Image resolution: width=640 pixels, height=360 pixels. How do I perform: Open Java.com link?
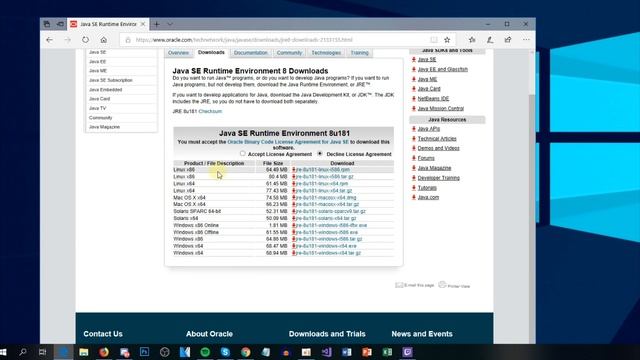click(x=428, y=197)
